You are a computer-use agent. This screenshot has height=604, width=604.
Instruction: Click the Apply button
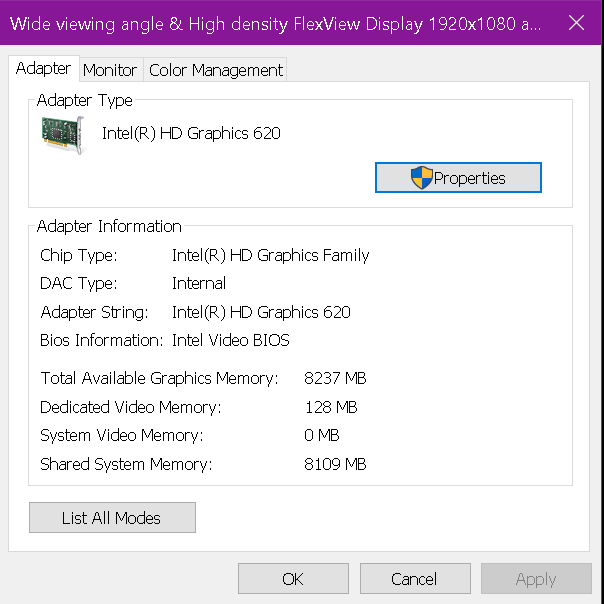536,579
